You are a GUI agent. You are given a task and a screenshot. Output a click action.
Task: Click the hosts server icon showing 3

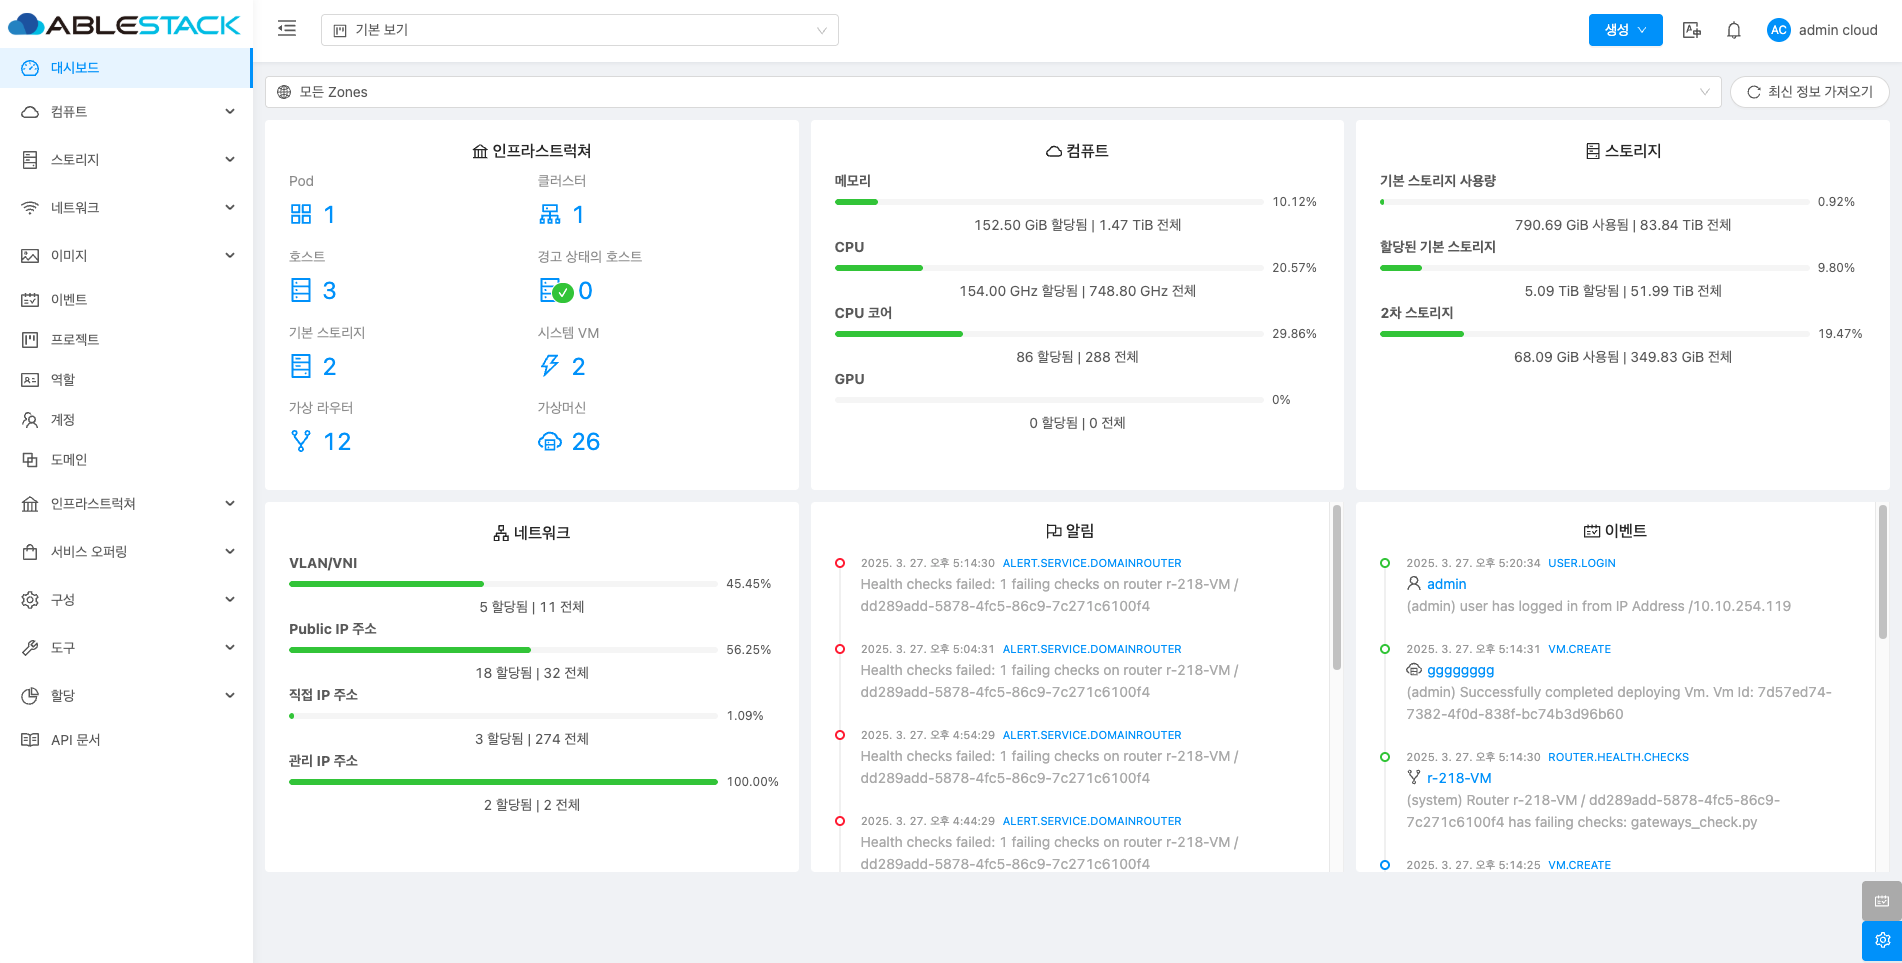tap(301, 291)
